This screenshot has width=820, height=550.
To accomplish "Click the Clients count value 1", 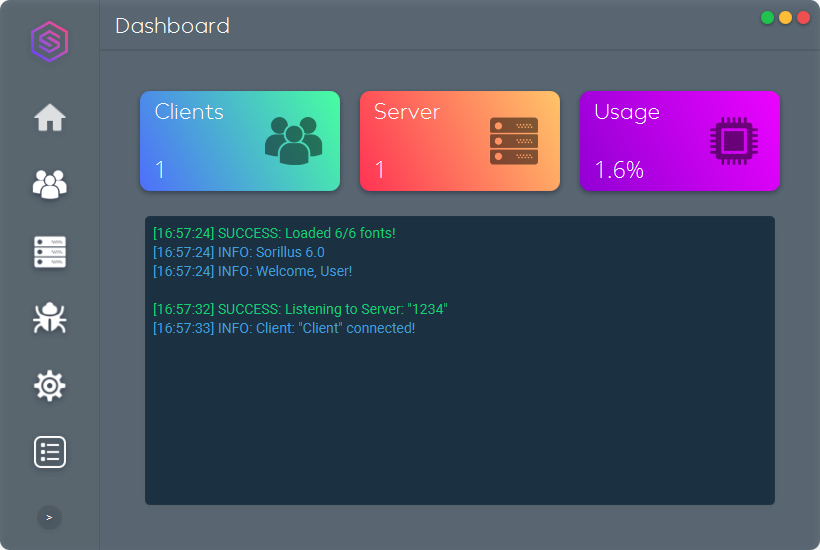I will pos(160,170).
